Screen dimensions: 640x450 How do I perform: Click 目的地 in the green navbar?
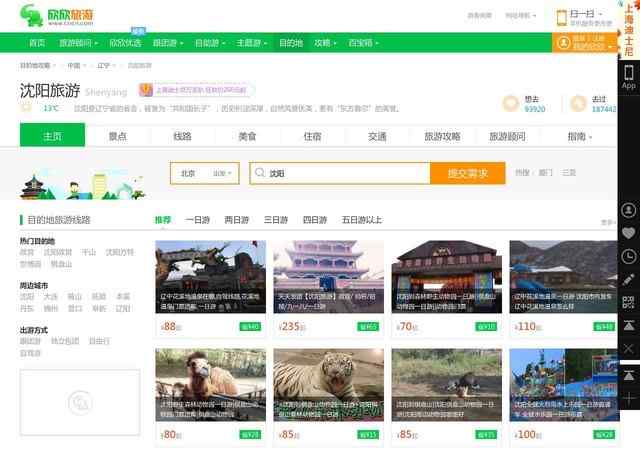coord(291,43)
